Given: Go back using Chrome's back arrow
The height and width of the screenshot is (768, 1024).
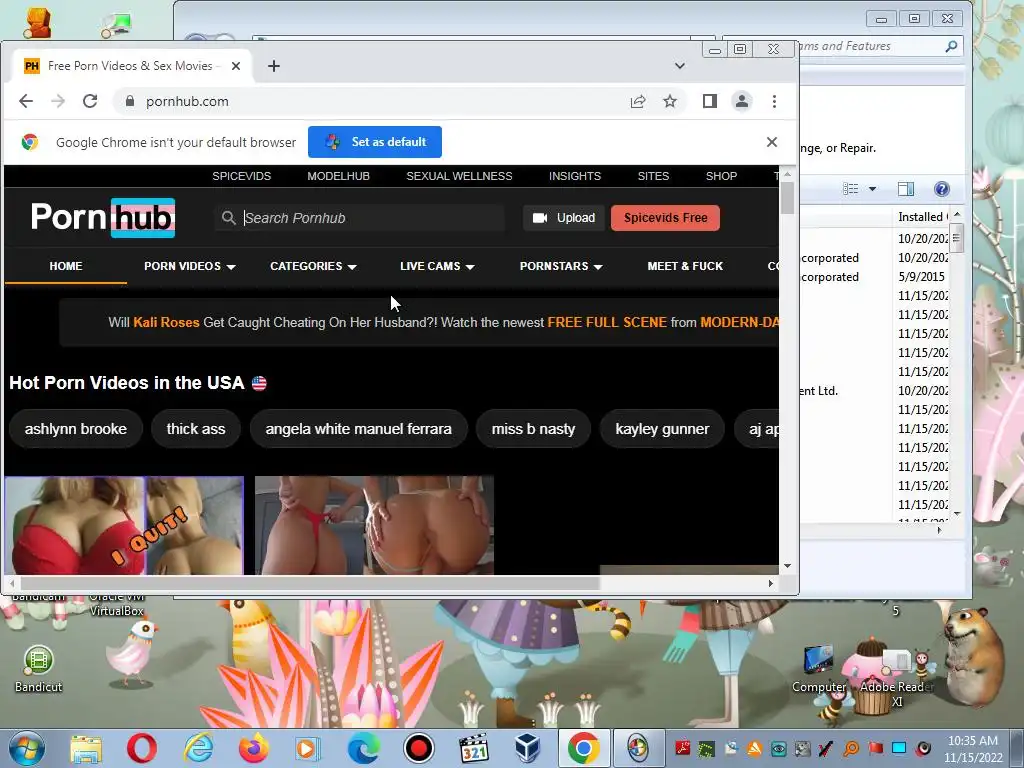Looking at the screenshot, I should pyautogui.click(x=26, y=101).
